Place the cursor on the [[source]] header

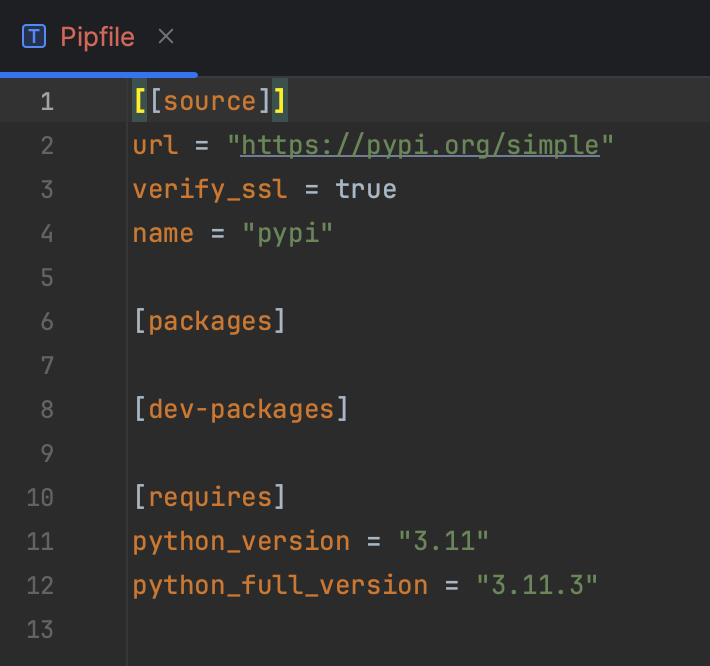point(210,102)
